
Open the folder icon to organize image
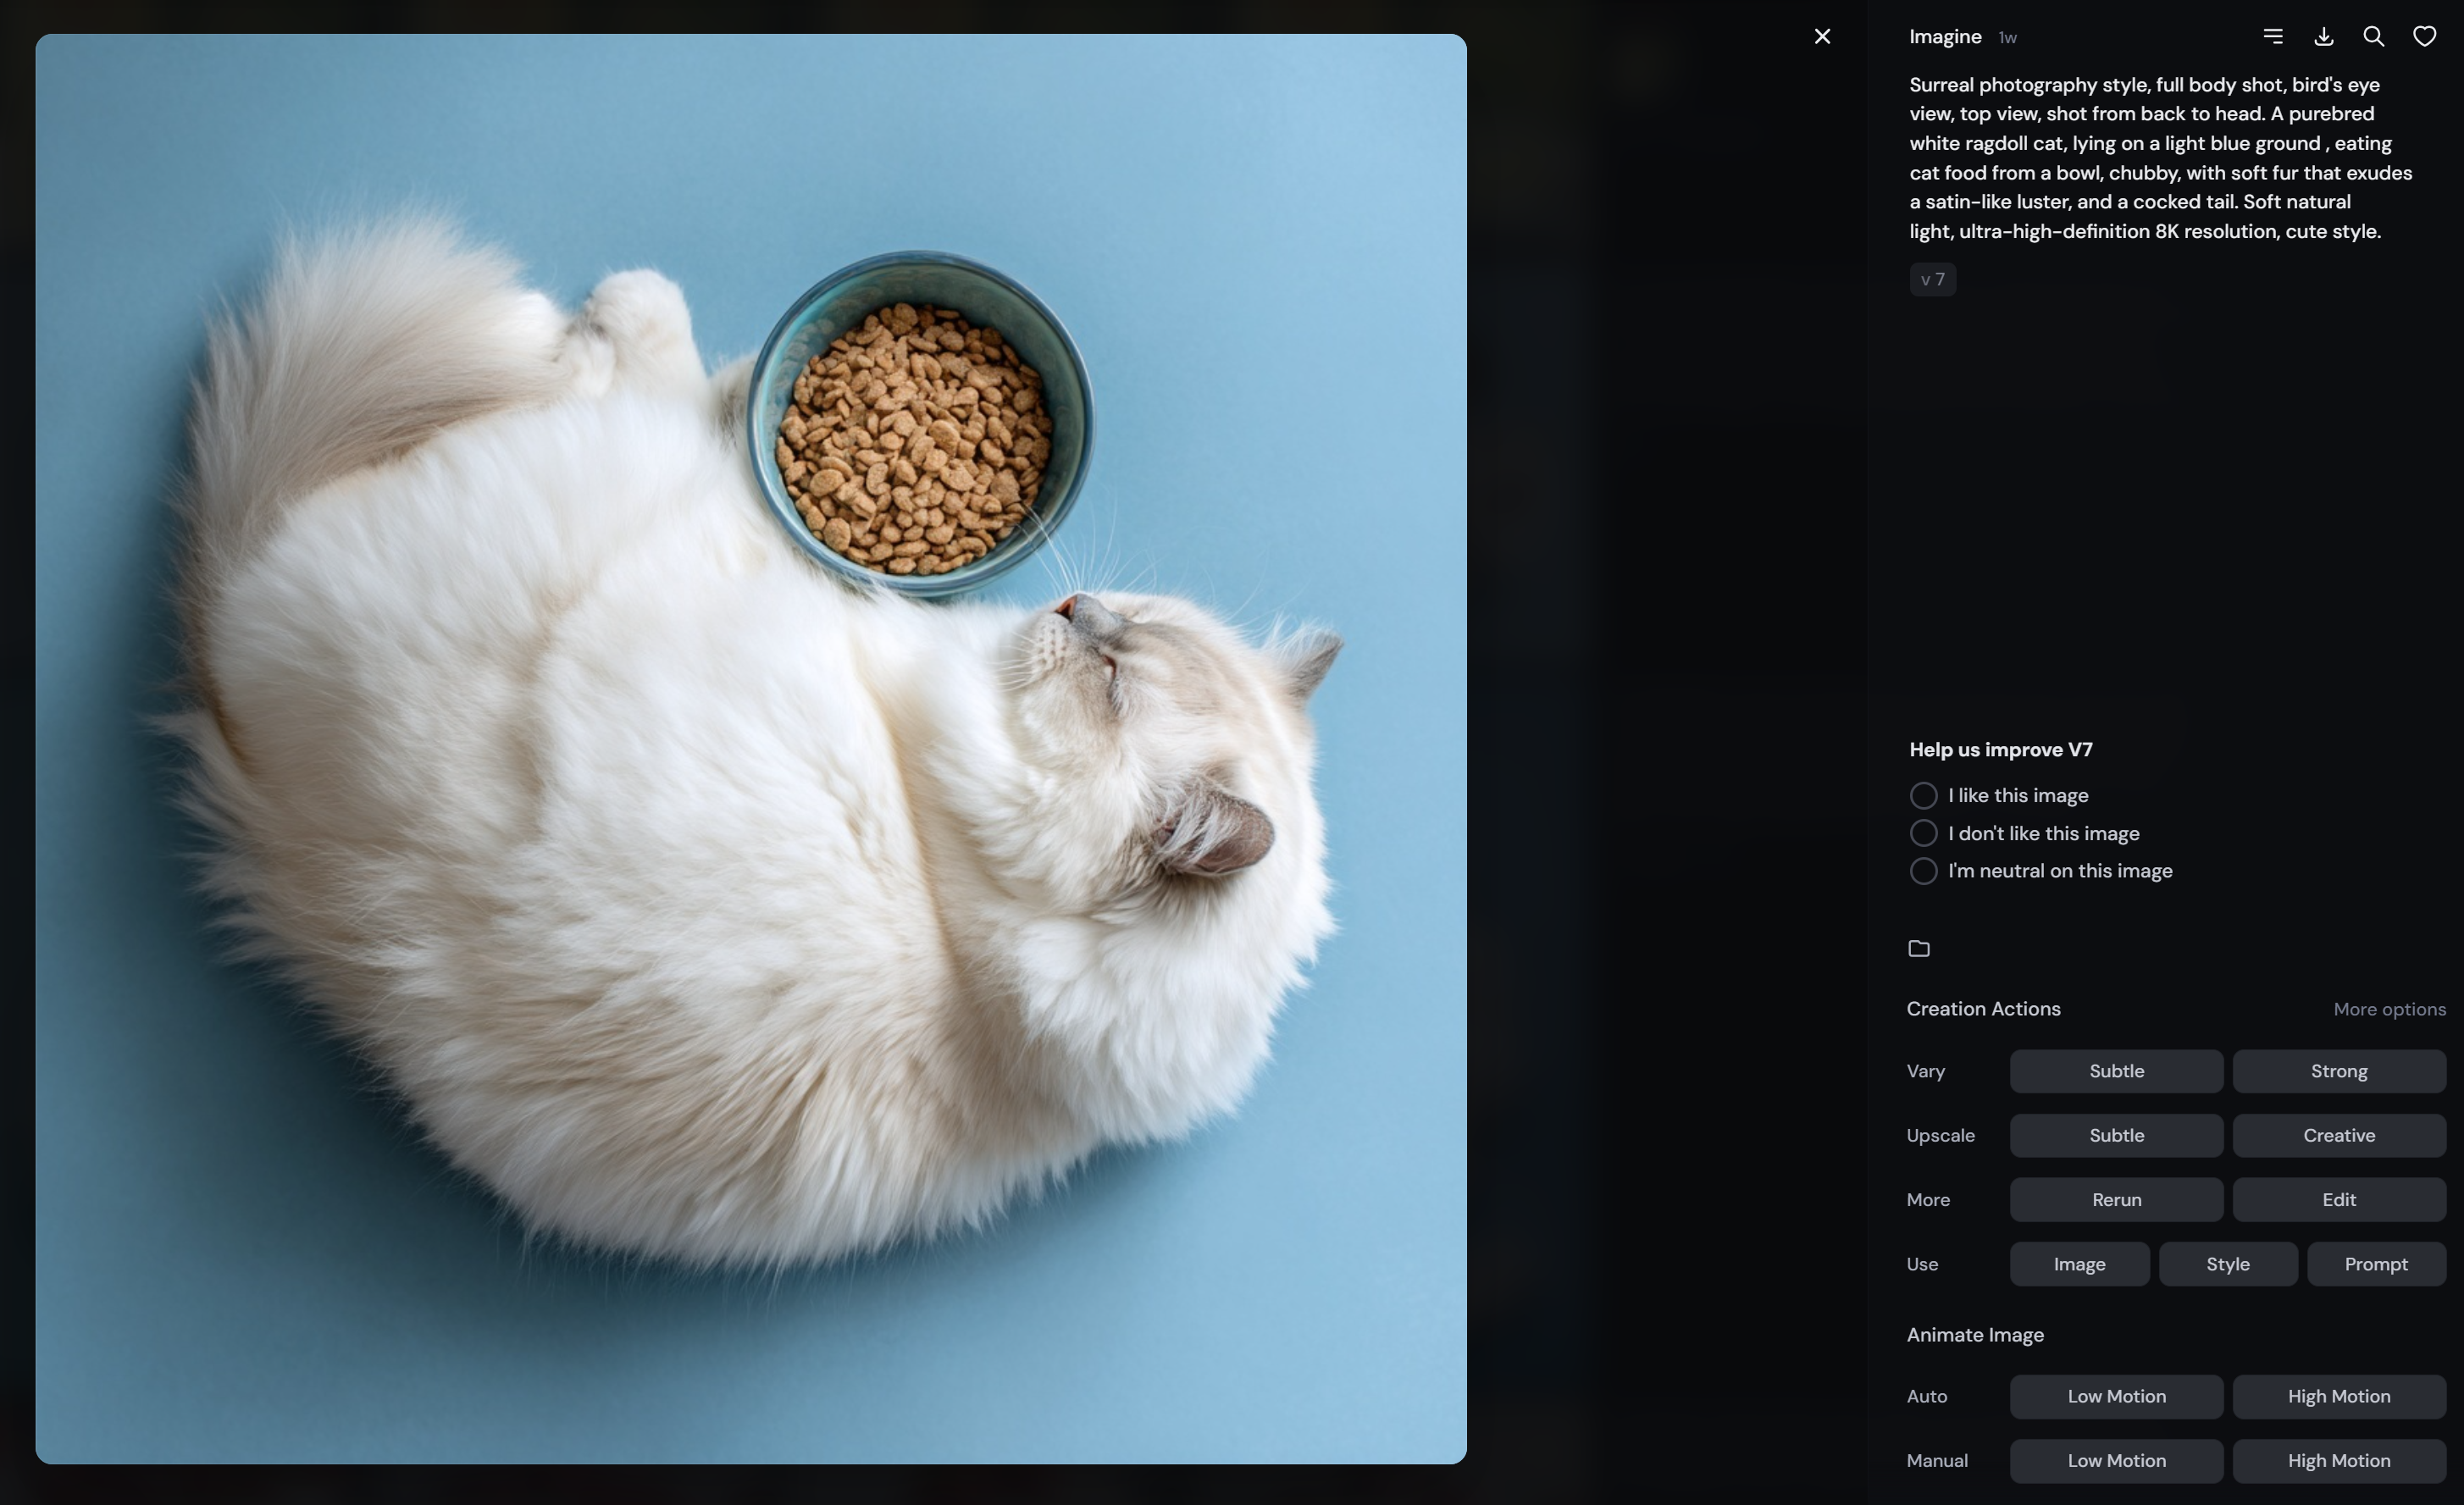[1919, 948]
